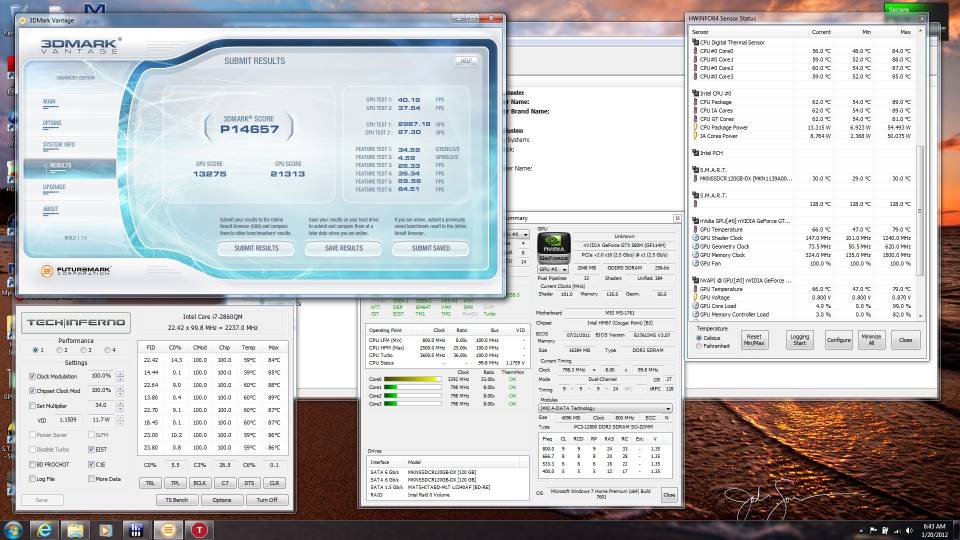Image resolution: width=960 pixels, height=540 pixels.
Task: Open MAIN section in 3DMark sidebar
Action: click(50, 102)
